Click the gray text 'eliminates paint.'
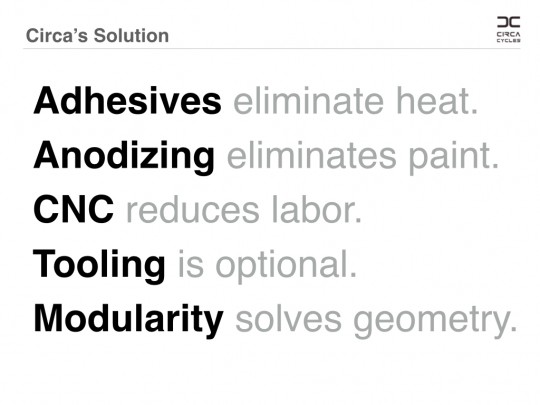Viewport: 540px width, 405px height. click(x=363, y=157)
